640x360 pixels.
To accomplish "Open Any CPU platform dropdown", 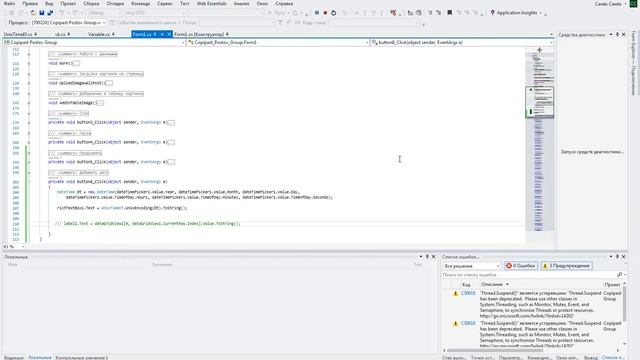I will (x=155, y=13).
